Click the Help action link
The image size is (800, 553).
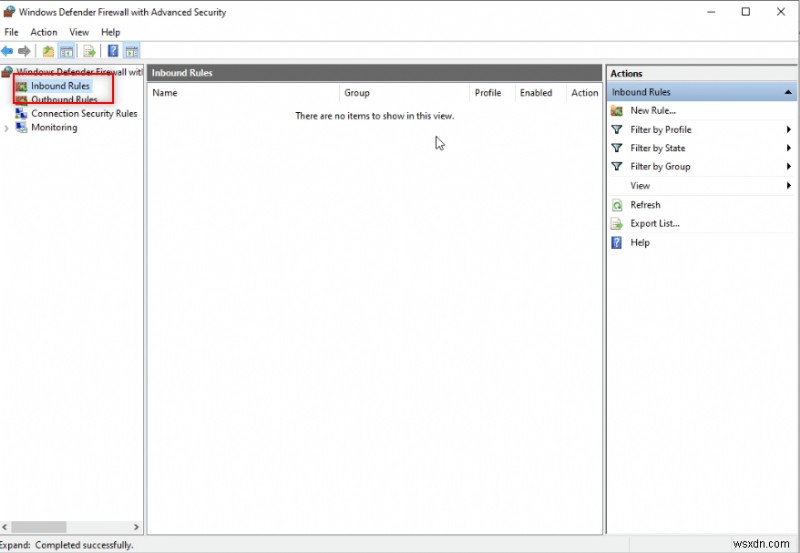640,243
